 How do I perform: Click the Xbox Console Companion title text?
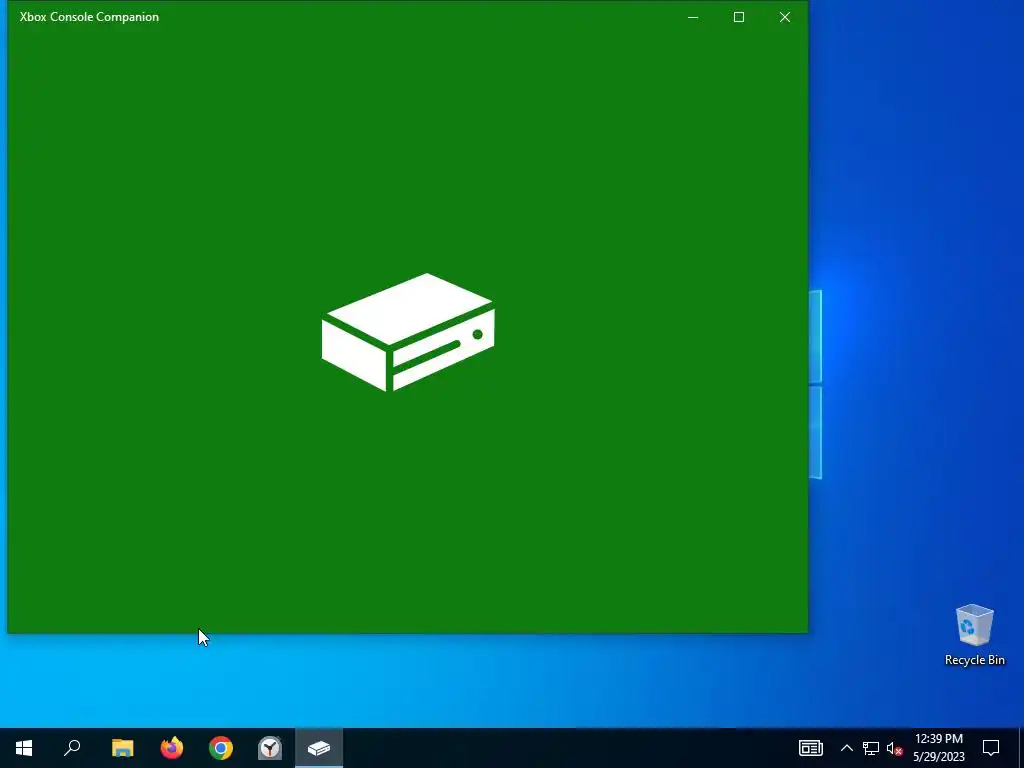tap(89, 17)
